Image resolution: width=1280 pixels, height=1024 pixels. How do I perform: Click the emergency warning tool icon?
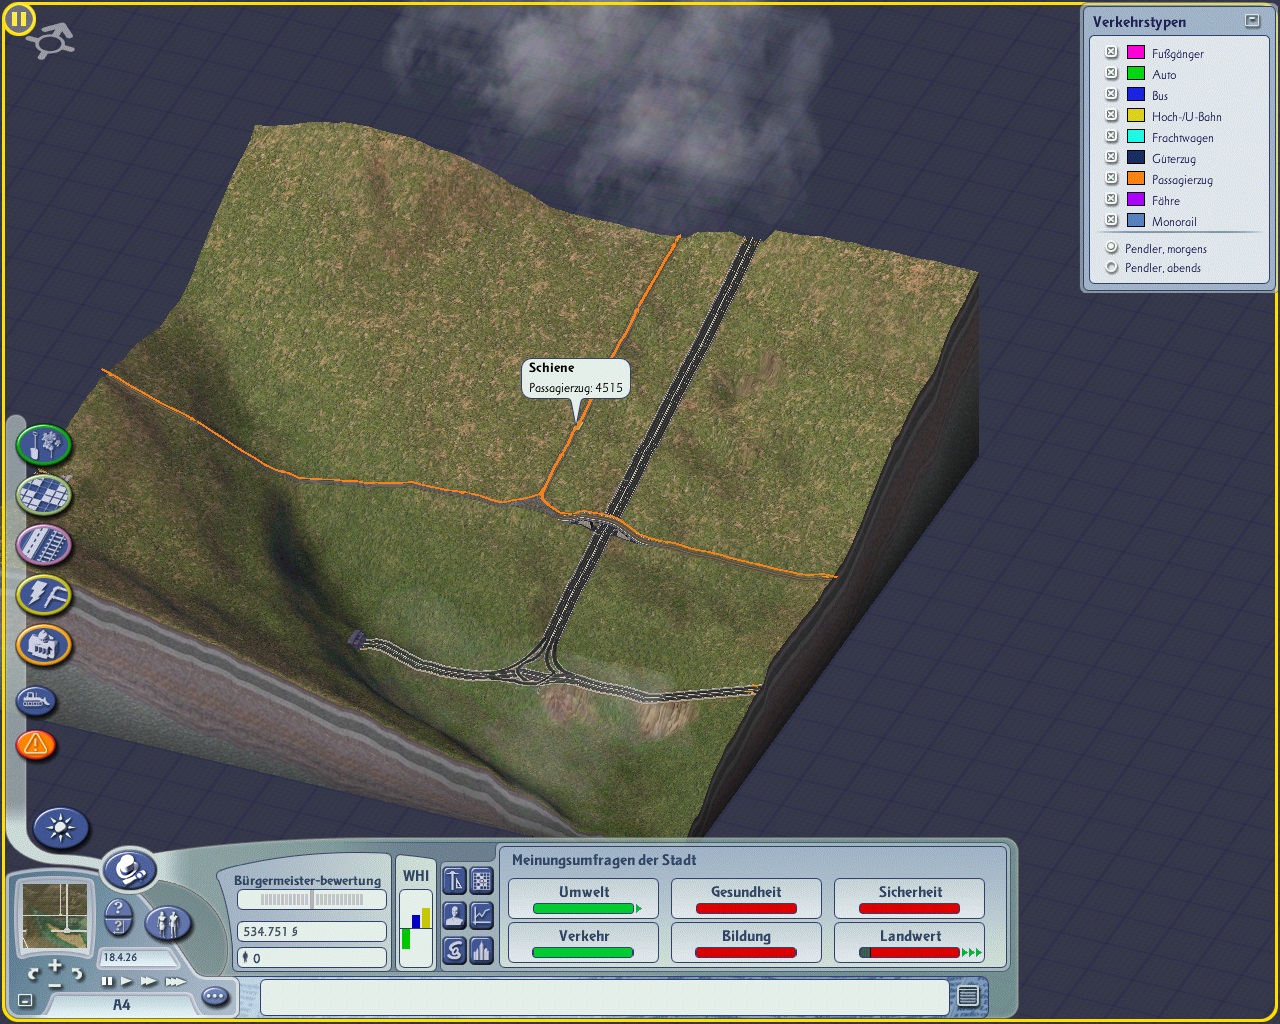point(36,745)
